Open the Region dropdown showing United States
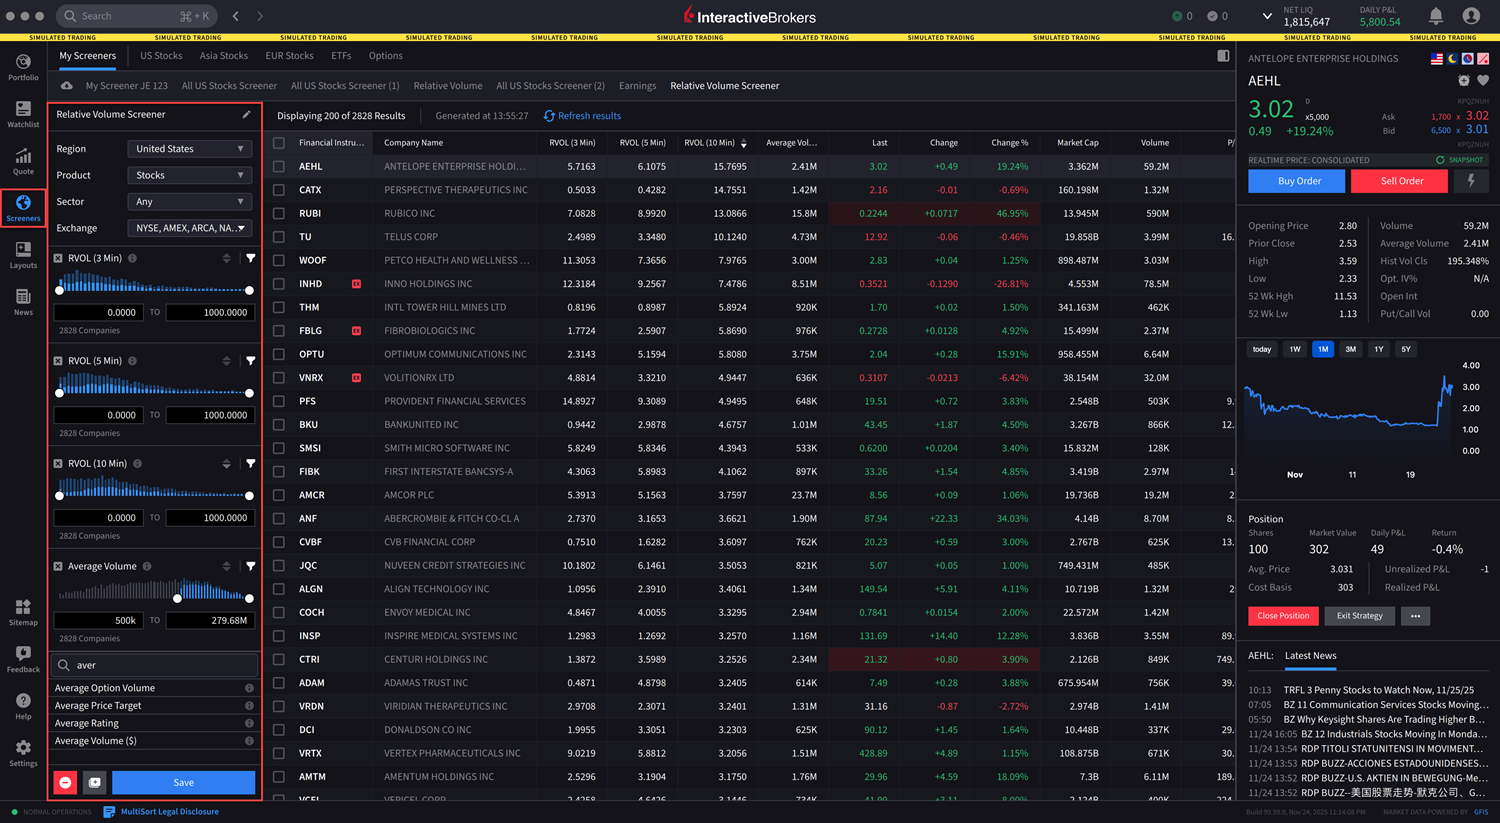The width and height of the screenshot is (1500, 823). [x=189, y=149]
